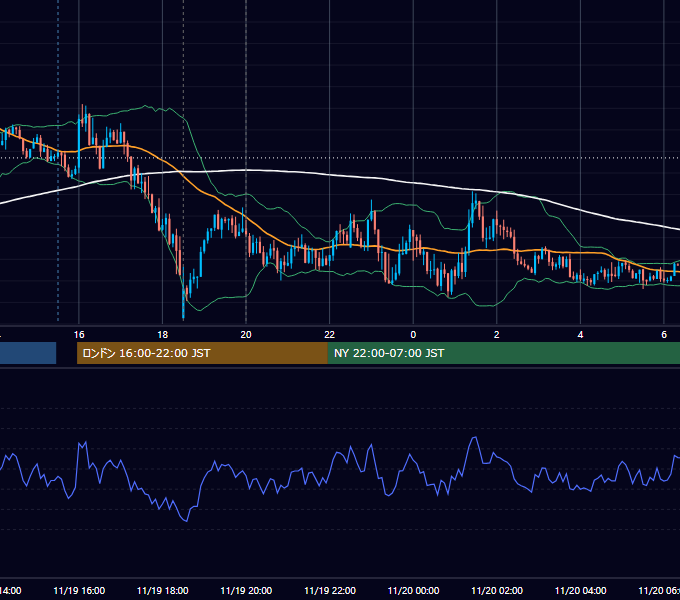
Task: Click the 18 hour axis label
Action: [163, 335]
